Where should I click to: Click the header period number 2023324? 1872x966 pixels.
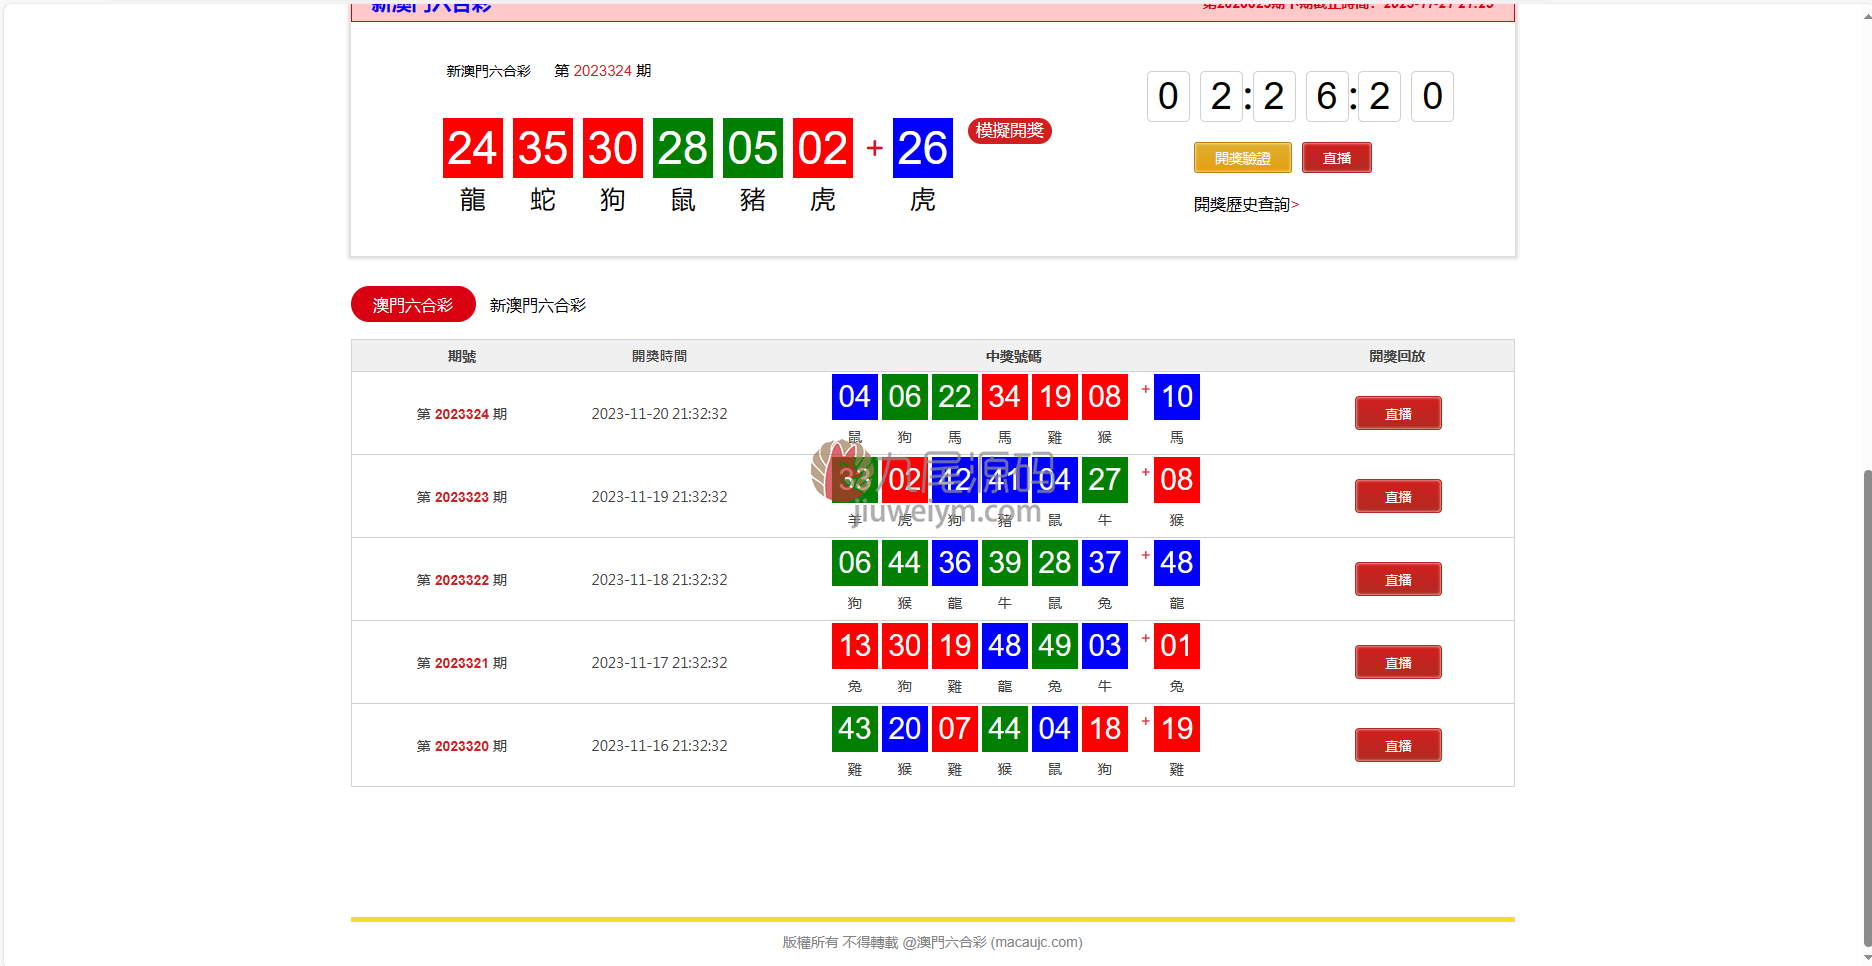[x=602, y=71]
